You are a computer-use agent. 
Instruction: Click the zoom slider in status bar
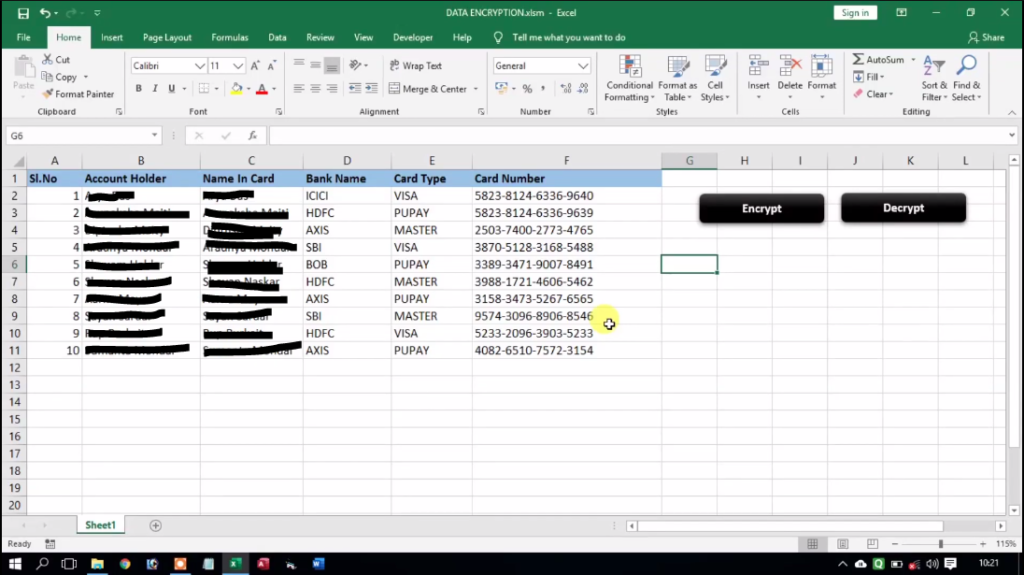pyautogui.click(x=940, y=544)
